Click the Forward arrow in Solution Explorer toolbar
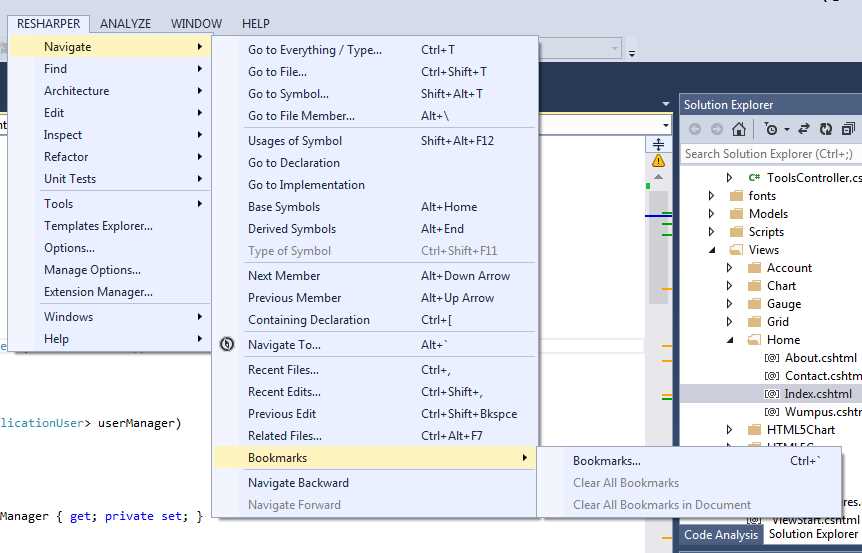 [716, 129]
